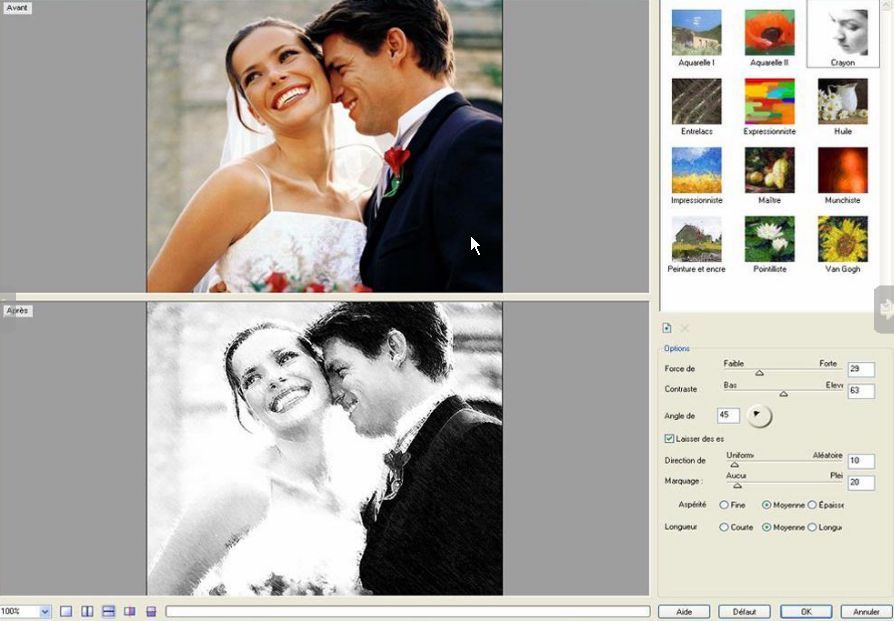
Task: Expand the side panel tab on right edge
Action: click(x=884, y=310)
